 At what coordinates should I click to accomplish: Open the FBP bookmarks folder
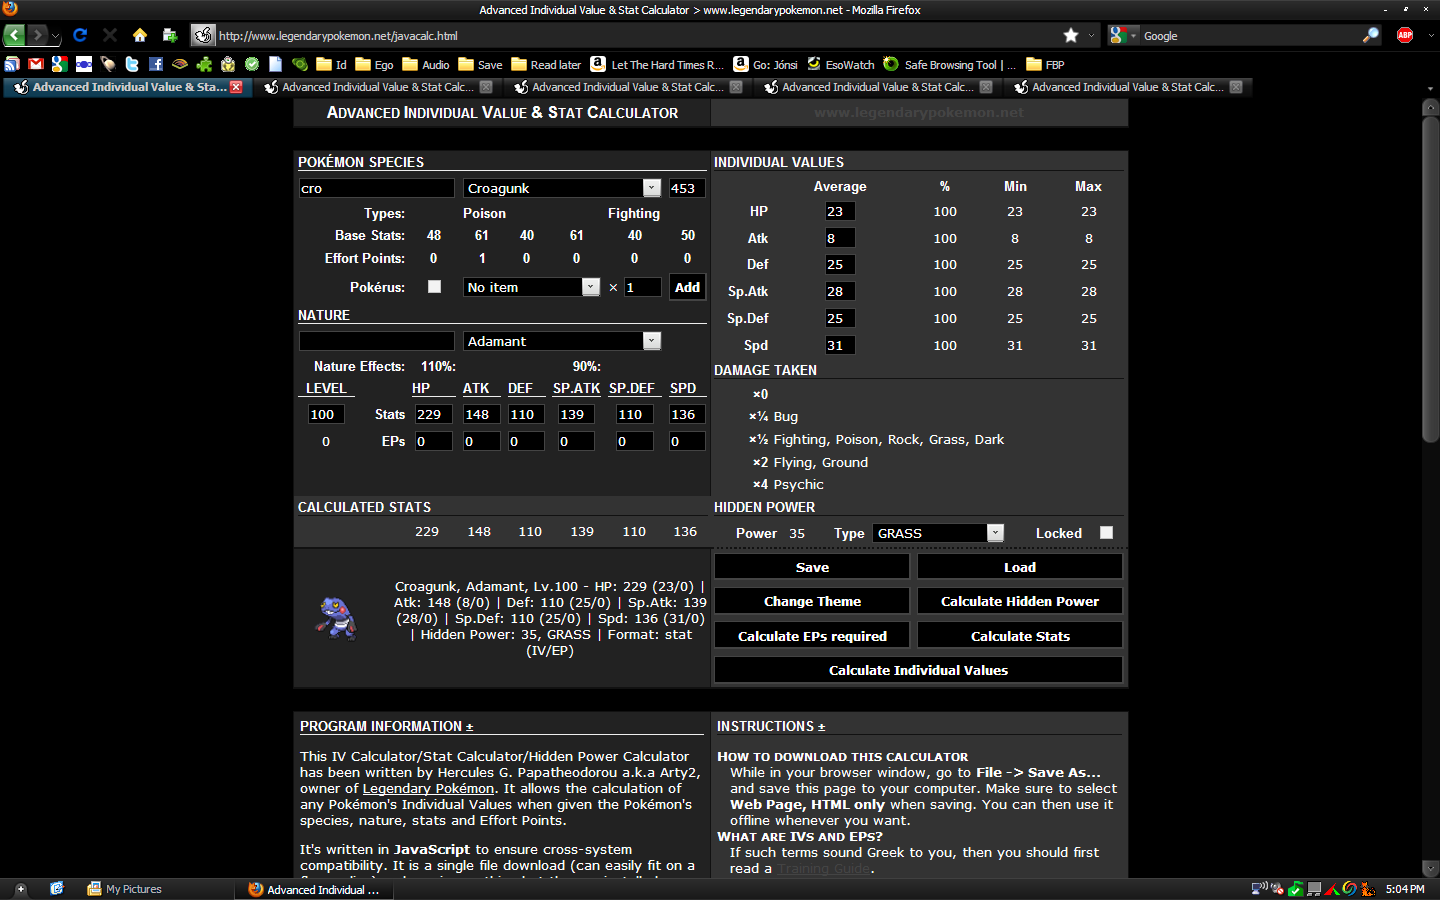[x=1045, y=64]
